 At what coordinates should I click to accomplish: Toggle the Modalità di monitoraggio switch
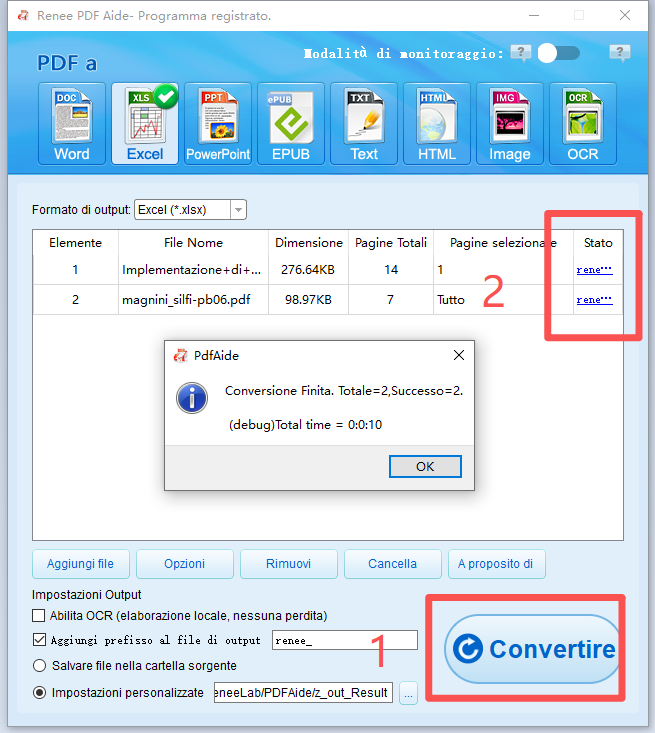pos(558,53)
